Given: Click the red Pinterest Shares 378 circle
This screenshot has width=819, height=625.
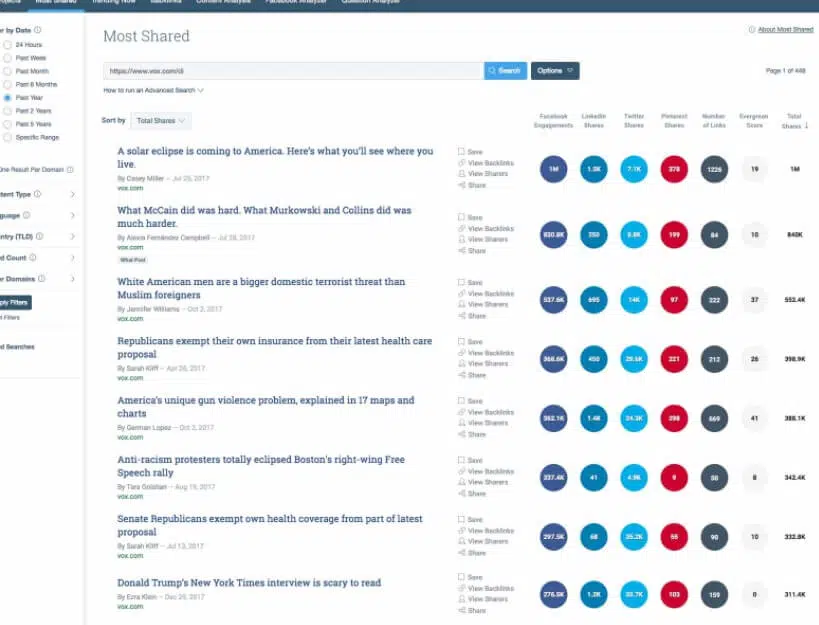Looking at the screenshot, I should (674, 169).
